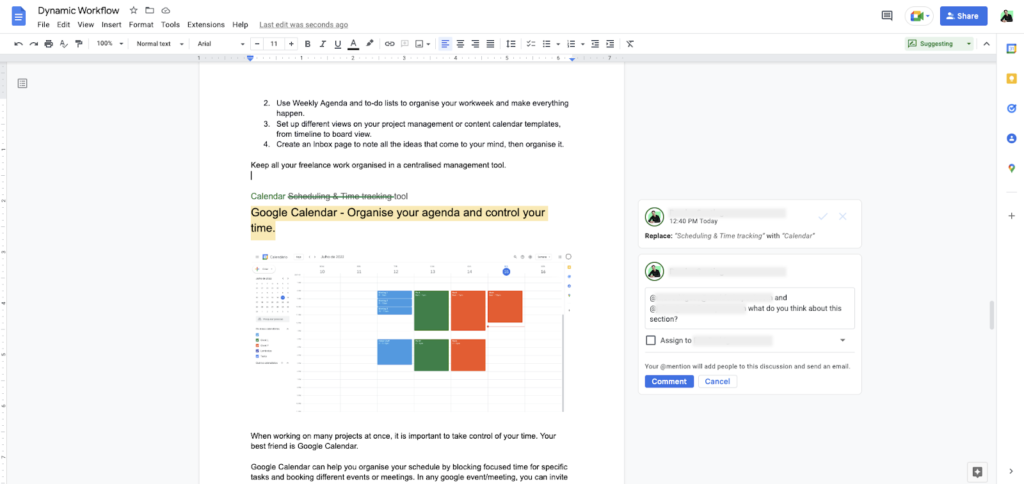Check the cloud document status icon

coord(166,10)
